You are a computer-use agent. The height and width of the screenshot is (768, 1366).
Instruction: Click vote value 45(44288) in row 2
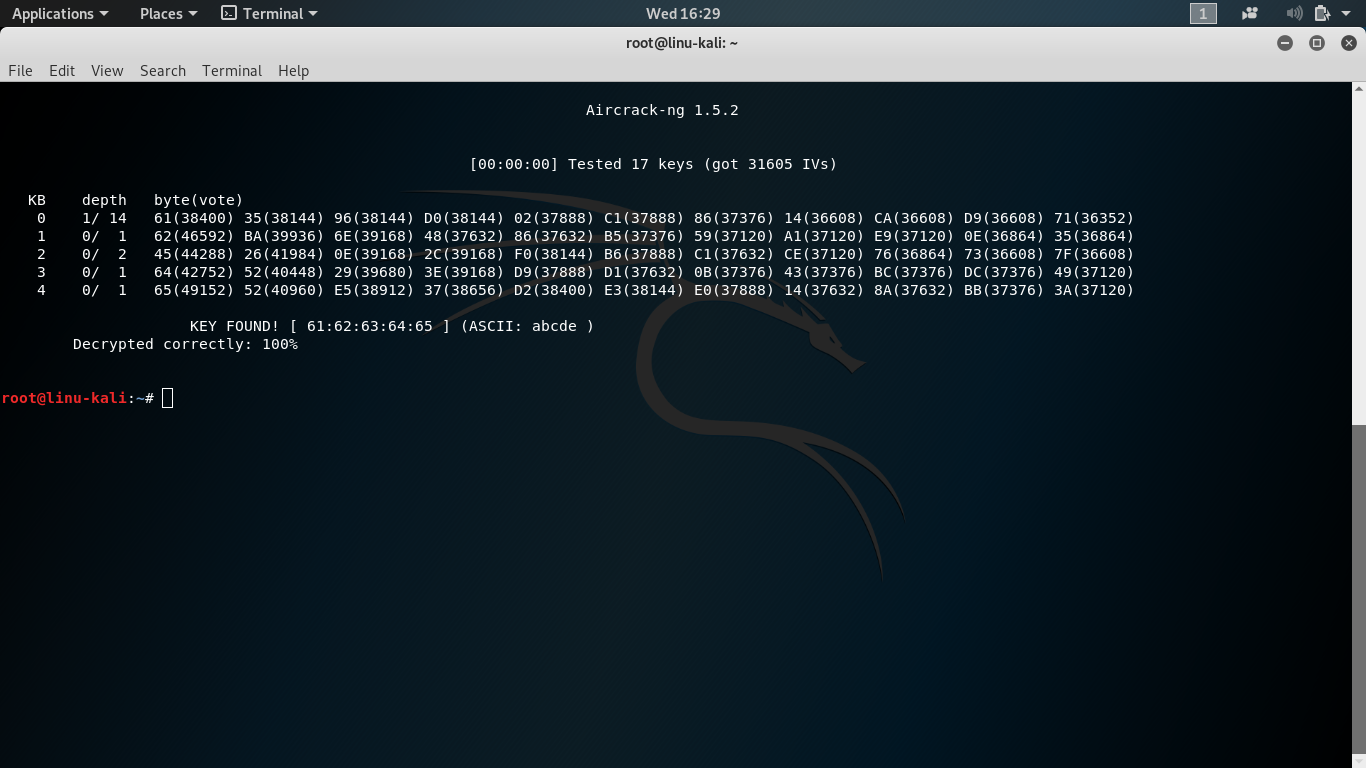194,254
